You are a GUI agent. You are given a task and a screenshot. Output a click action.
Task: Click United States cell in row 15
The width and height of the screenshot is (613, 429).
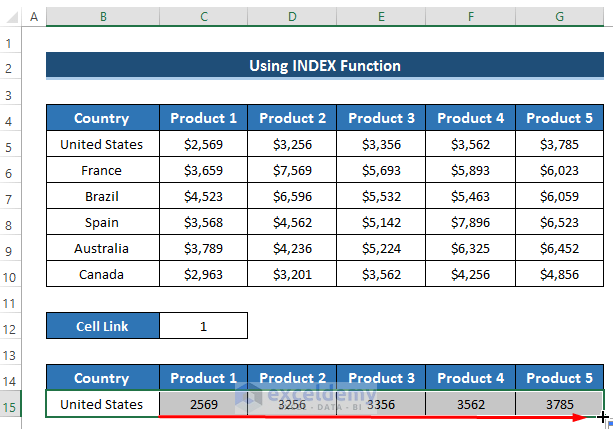(101, 404)
